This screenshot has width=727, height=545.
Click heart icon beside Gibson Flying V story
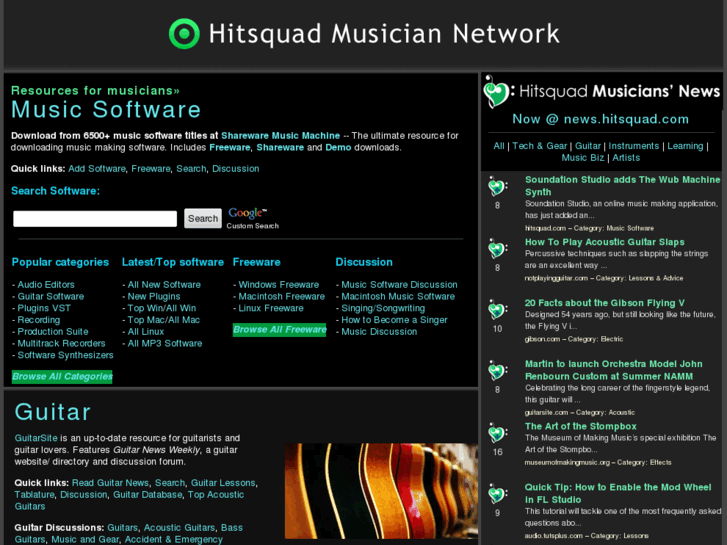pos(497,310)
